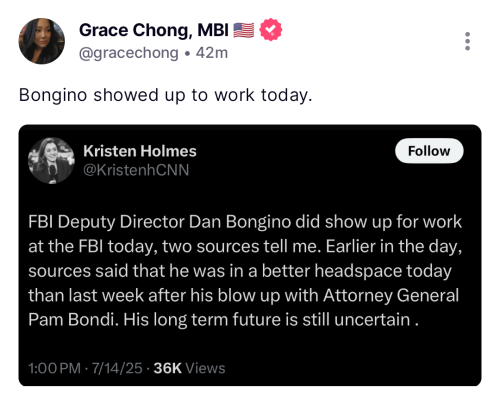
Task: Open the Grace Chong, MBI display name
Action: click(x=154, y=30)
